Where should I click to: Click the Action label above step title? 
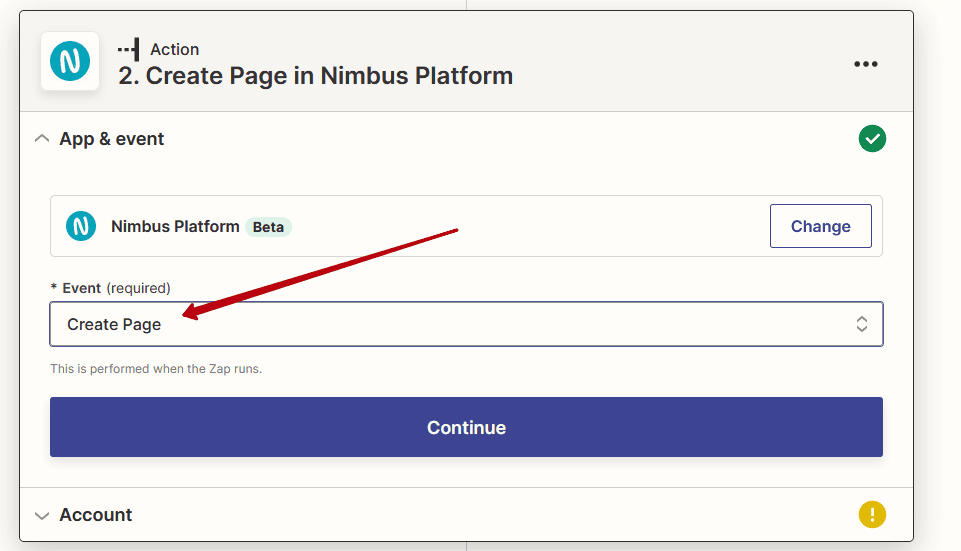[x=175, y=49]
